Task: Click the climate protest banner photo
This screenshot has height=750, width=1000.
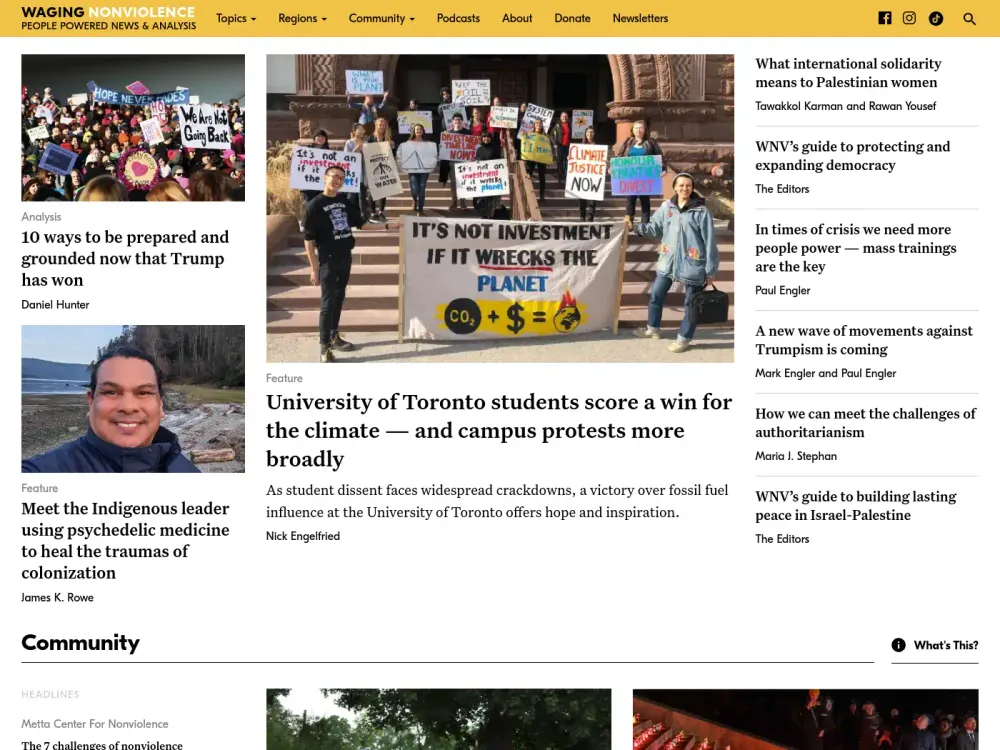Action: [499, 208]
